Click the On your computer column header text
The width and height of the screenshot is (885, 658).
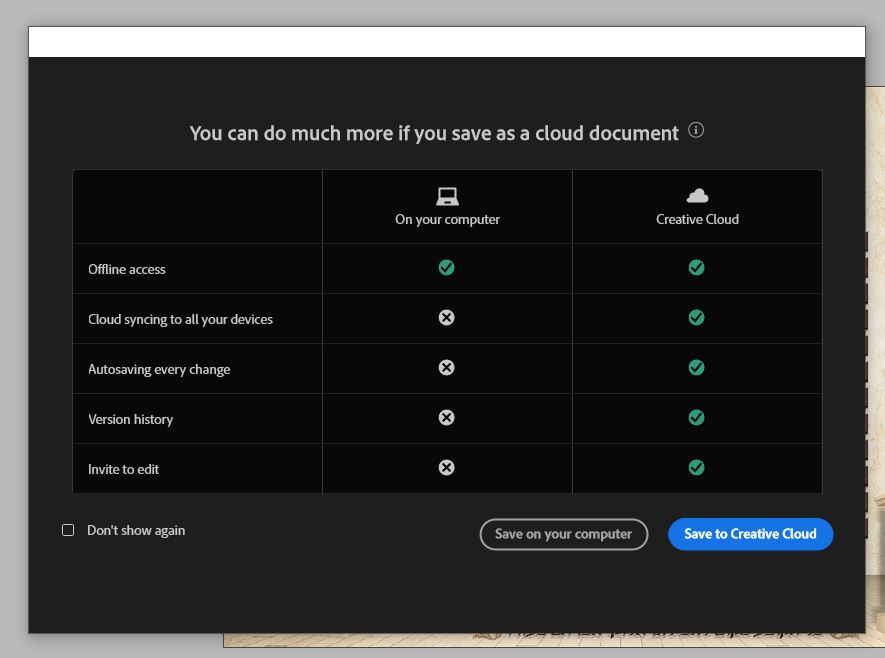coord(447,219)
